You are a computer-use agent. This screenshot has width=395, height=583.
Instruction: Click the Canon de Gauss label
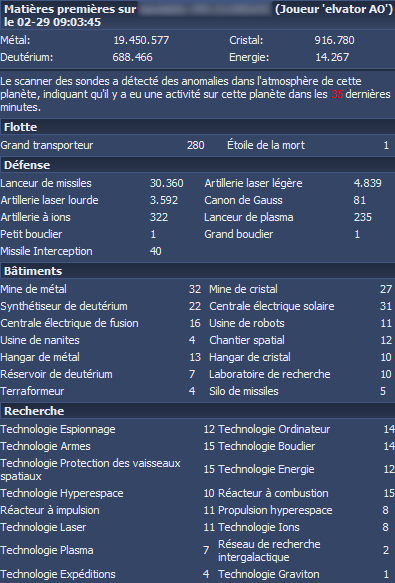[243, 200]
